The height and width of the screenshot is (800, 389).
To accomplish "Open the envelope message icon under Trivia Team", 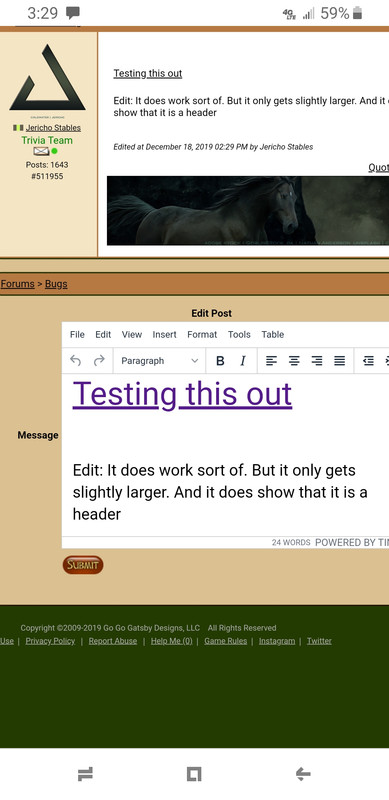I will [41, 152].
